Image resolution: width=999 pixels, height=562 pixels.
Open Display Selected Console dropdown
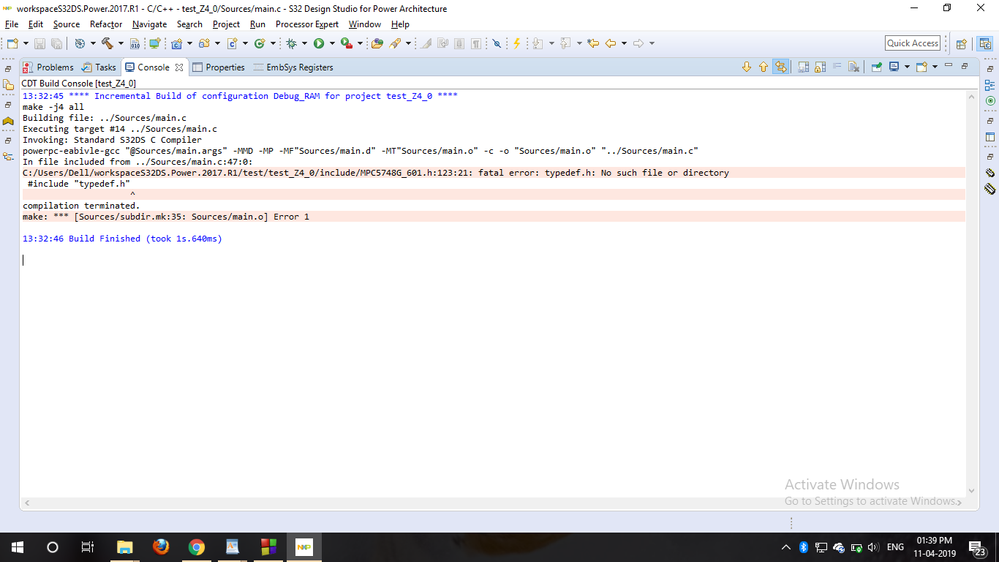[x=907, y=67]
